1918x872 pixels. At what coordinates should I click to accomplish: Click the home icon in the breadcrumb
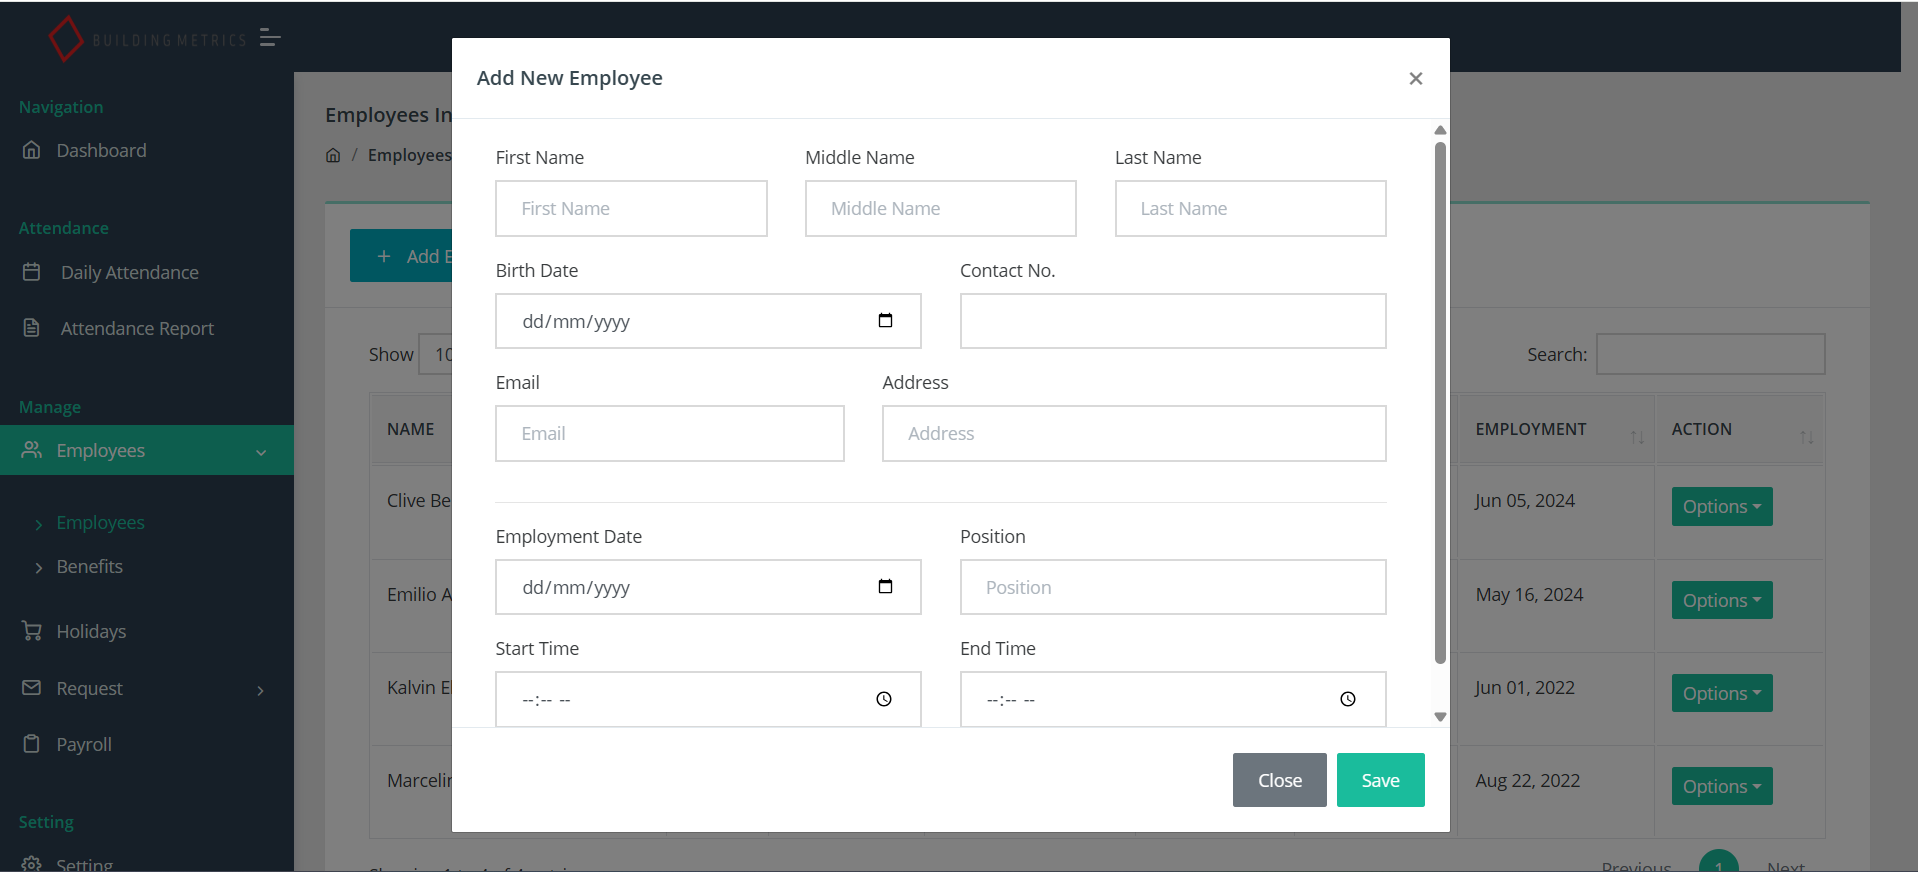pyautogui.click(x=333, y=155)
